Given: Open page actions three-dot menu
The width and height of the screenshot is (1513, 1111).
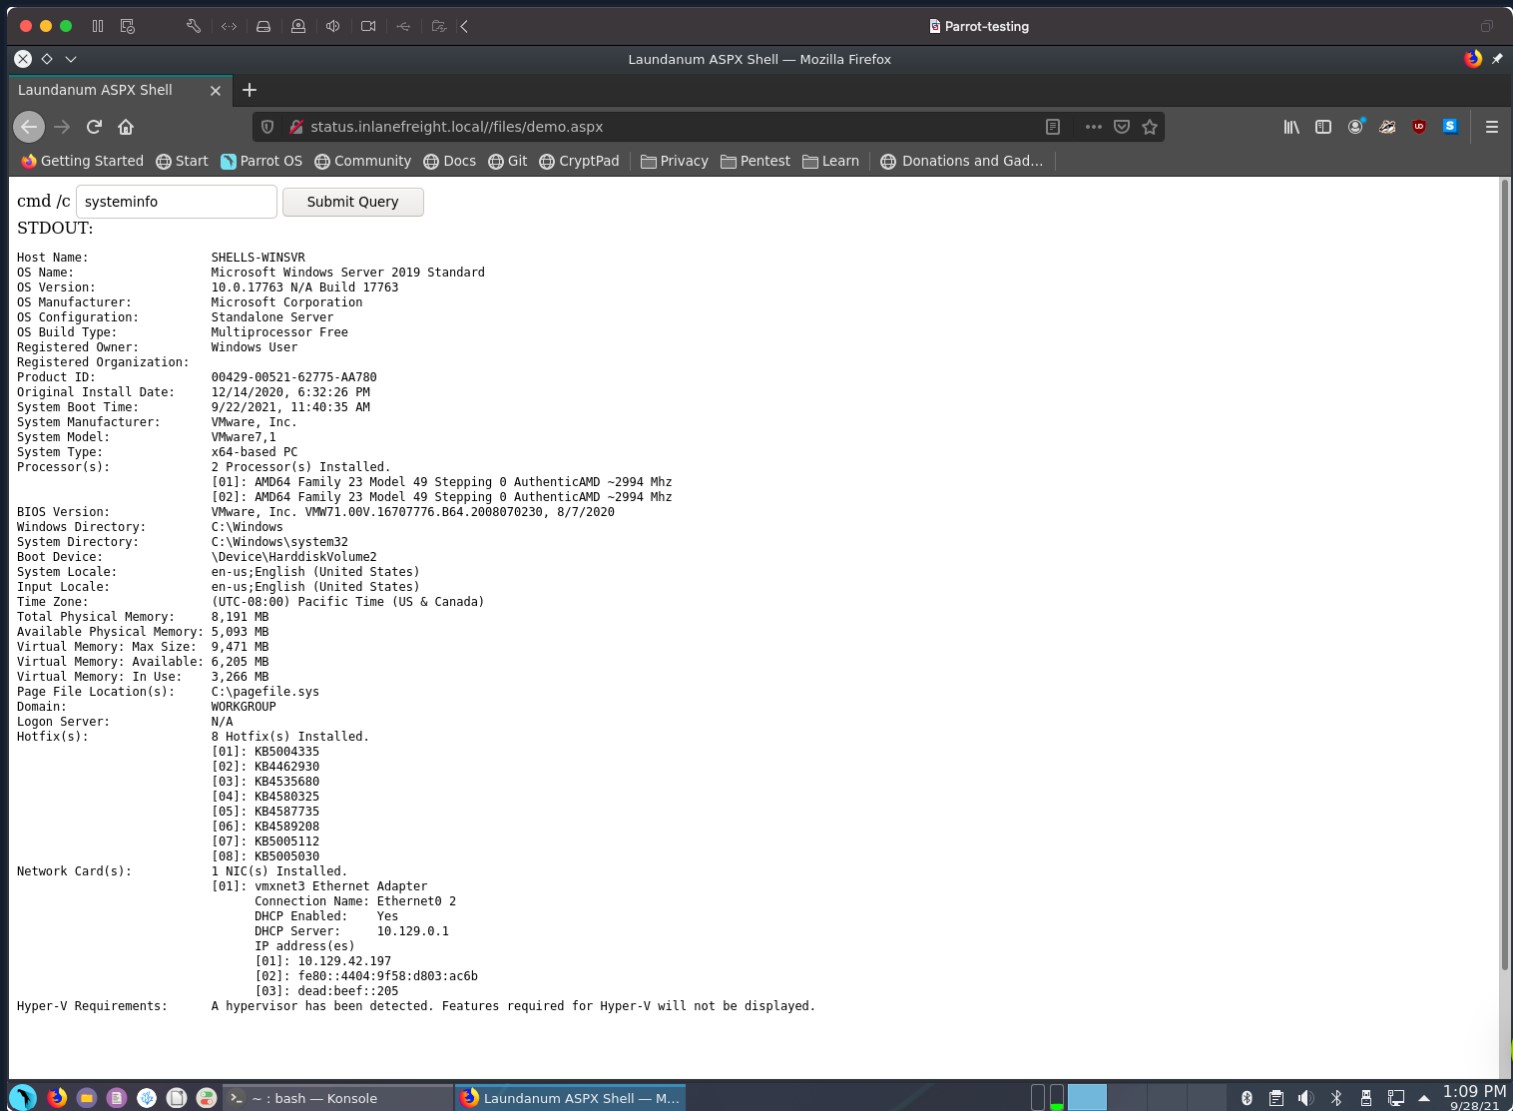Looking at the screenshot, I should coord(1093,127).
